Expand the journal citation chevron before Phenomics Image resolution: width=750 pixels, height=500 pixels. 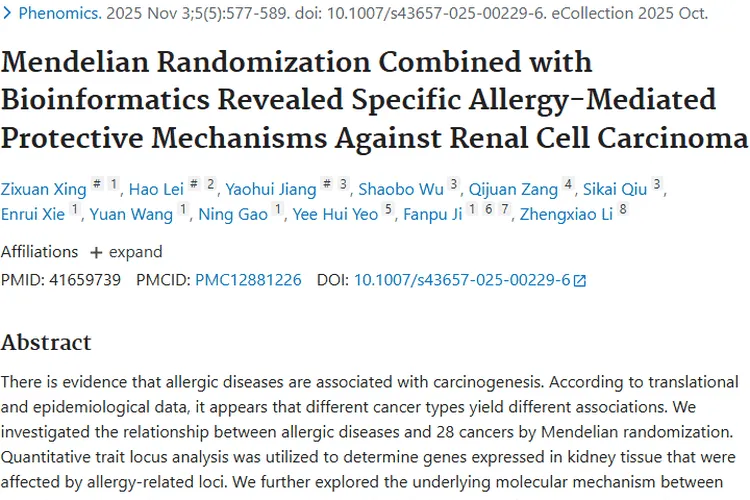[x=8, y=14]
